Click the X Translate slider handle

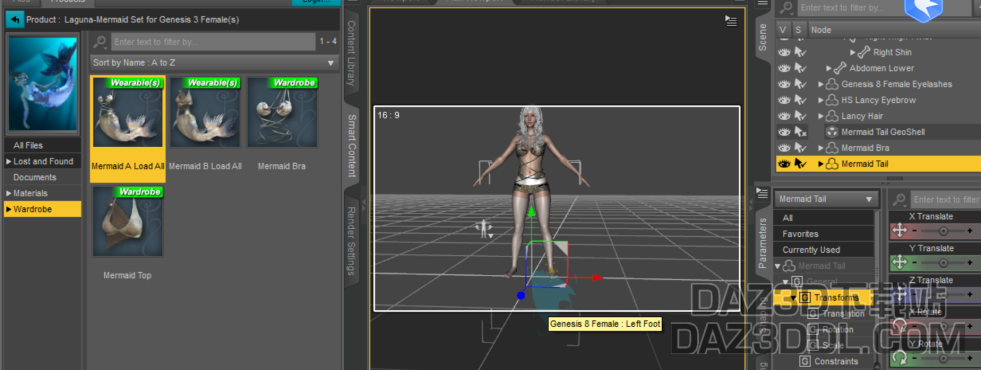(x=943, y=232)
